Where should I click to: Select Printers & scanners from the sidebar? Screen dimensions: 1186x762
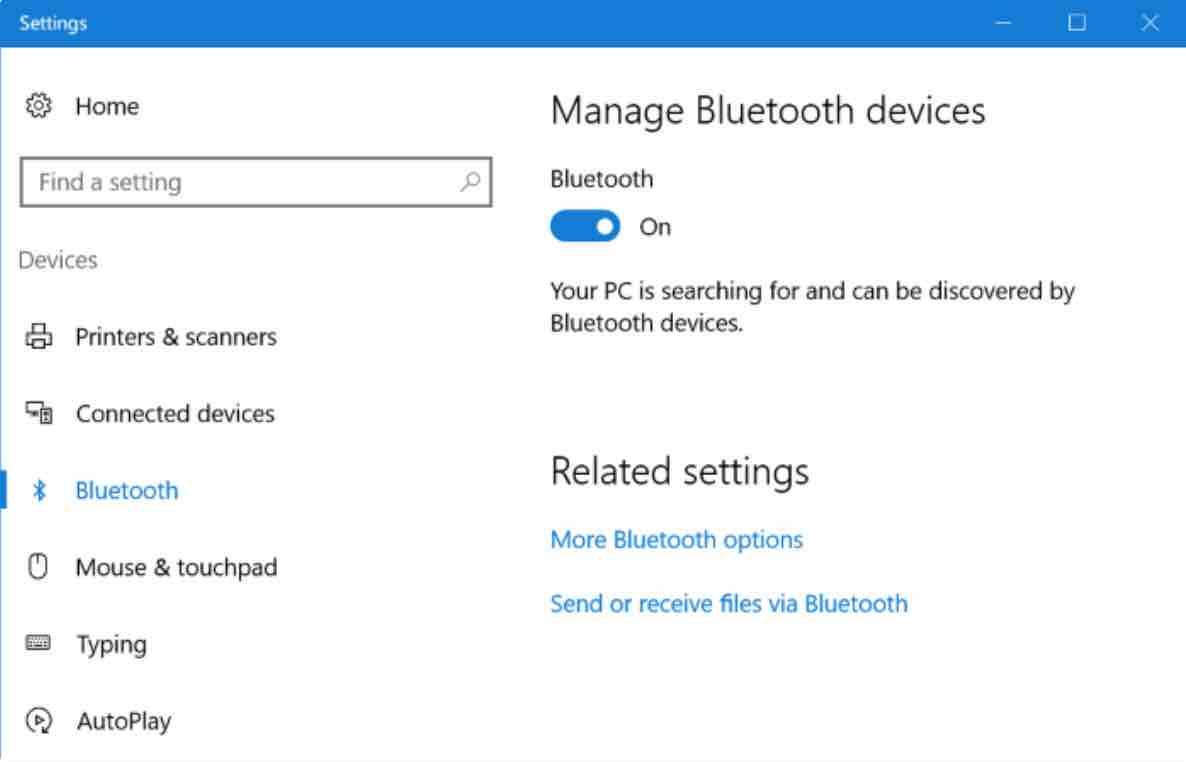point(176,337)
